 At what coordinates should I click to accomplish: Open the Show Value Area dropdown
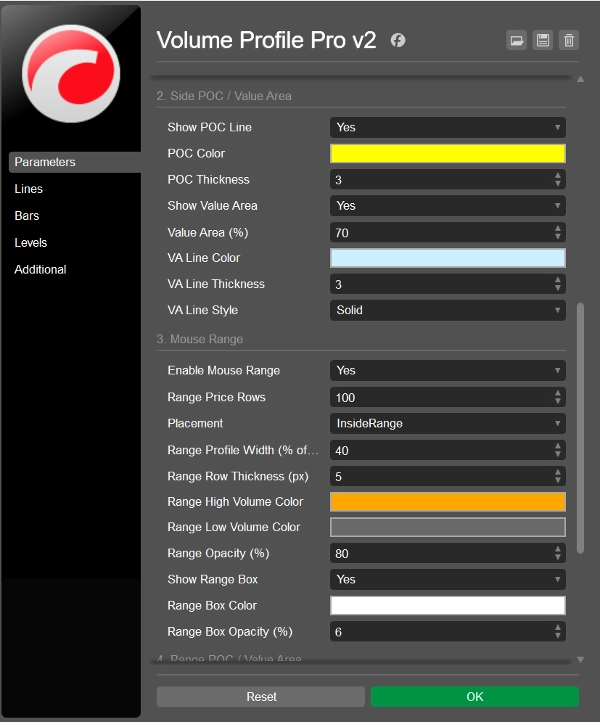(448, 206)
